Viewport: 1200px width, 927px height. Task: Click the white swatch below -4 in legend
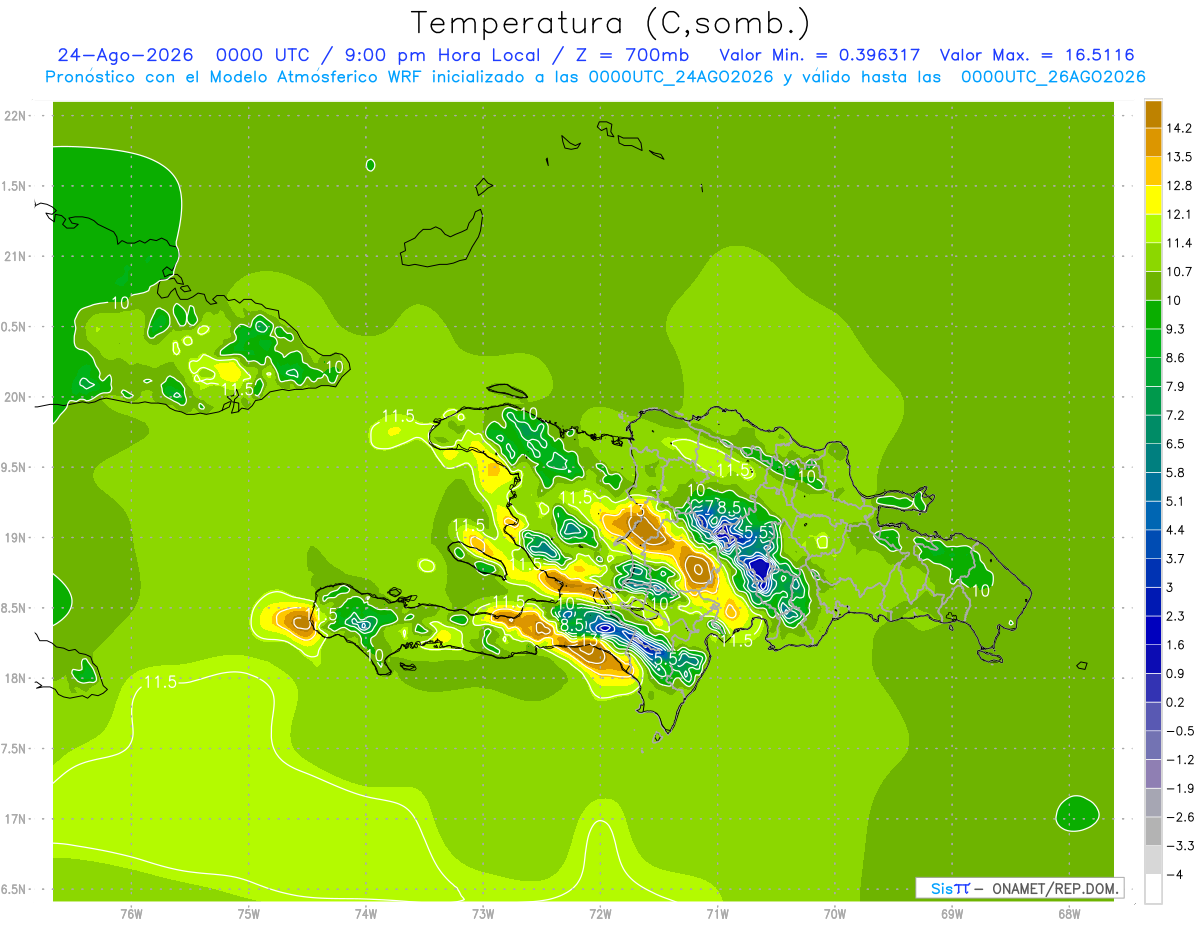click(1153, 889)
